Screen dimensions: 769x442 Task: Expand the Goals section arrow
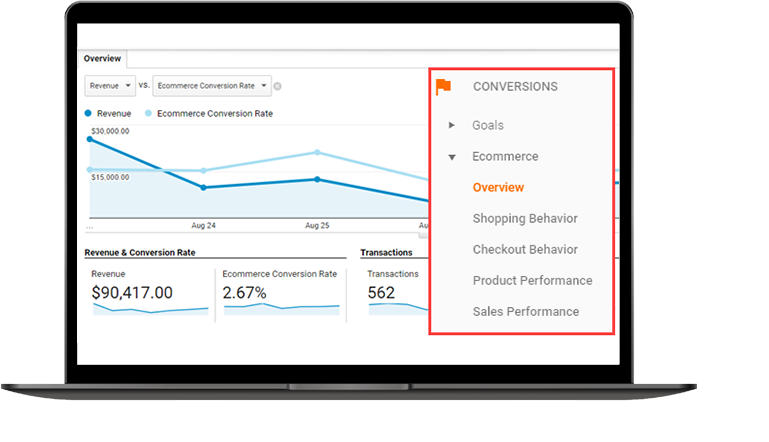(x=452, y=125)
